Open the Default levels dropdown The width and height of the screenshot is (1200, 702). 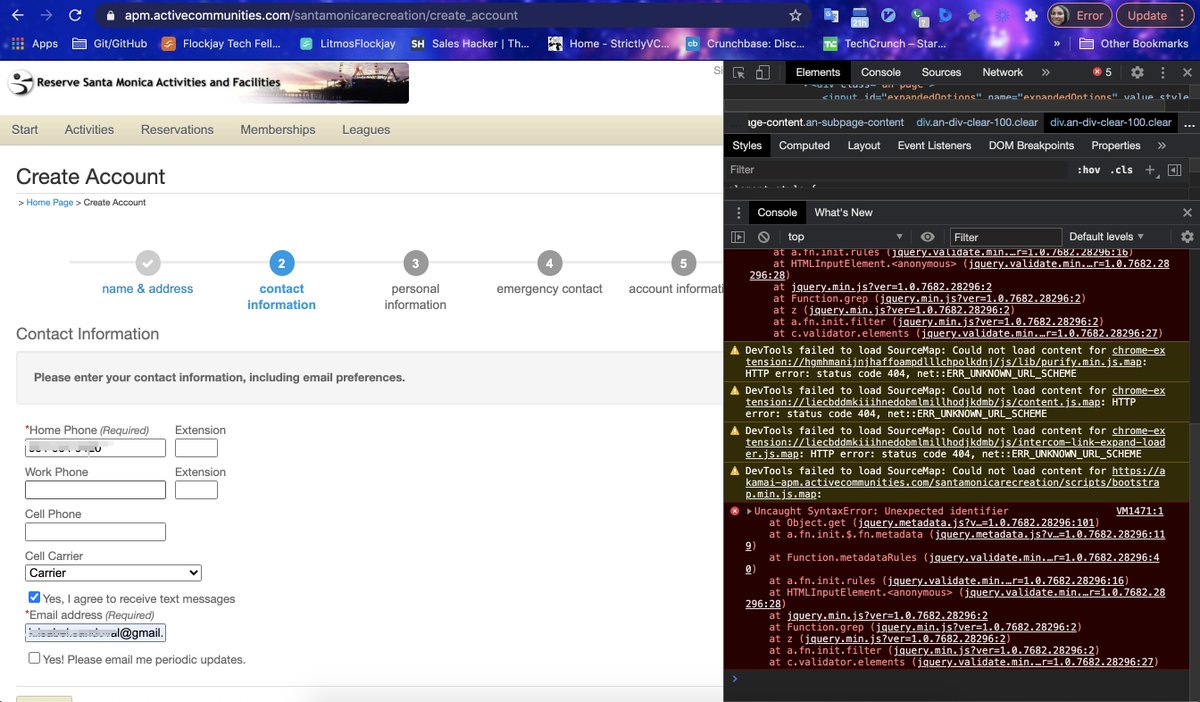pos(1107,237)
